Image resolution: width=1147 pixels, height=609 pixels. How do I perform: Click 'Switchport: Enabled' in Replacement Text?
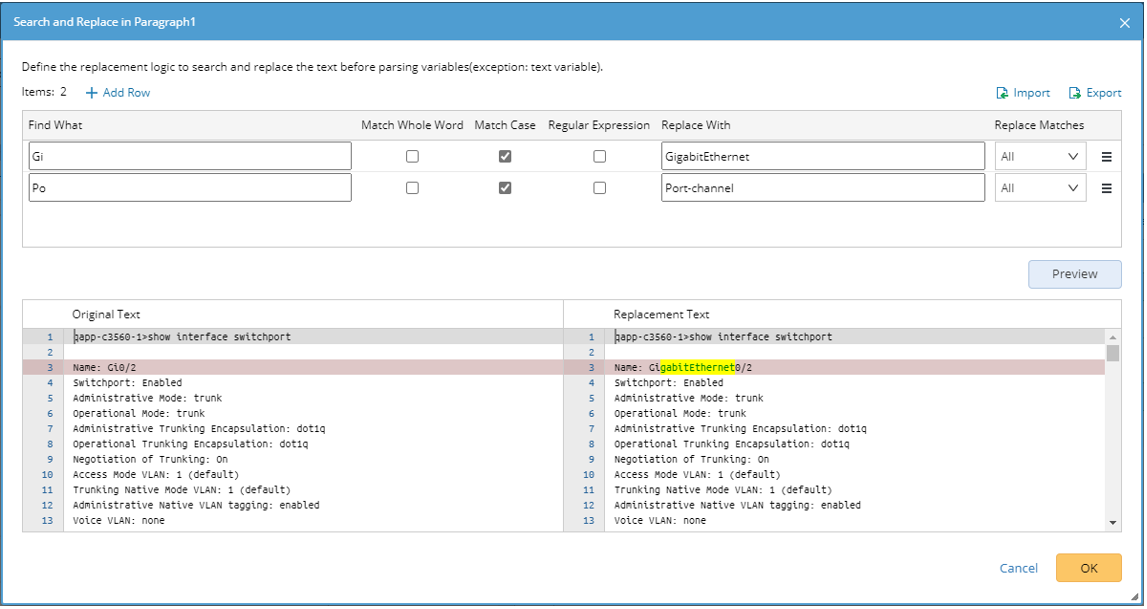coord(669,383)
